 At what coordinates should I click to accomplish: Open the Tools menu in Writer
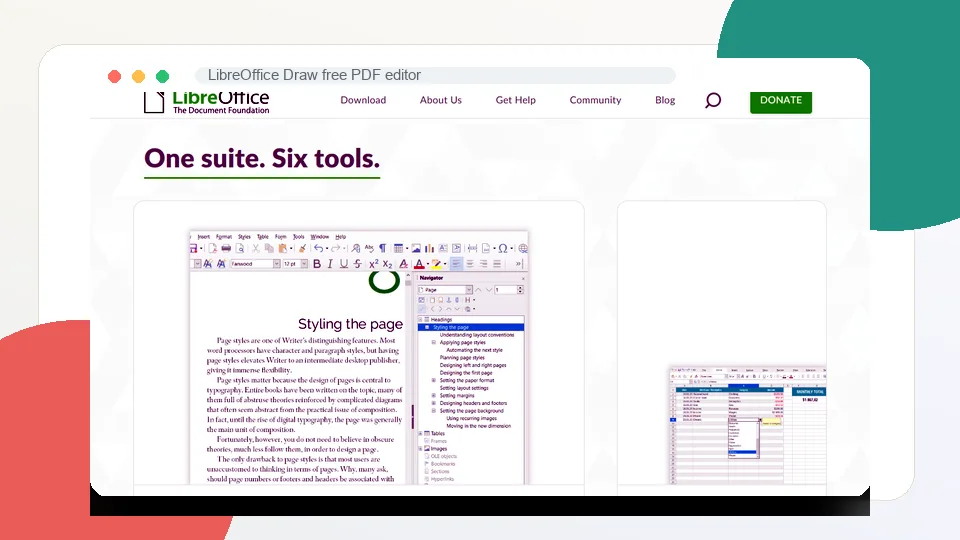pyautogui.click(x=299, y=236)
